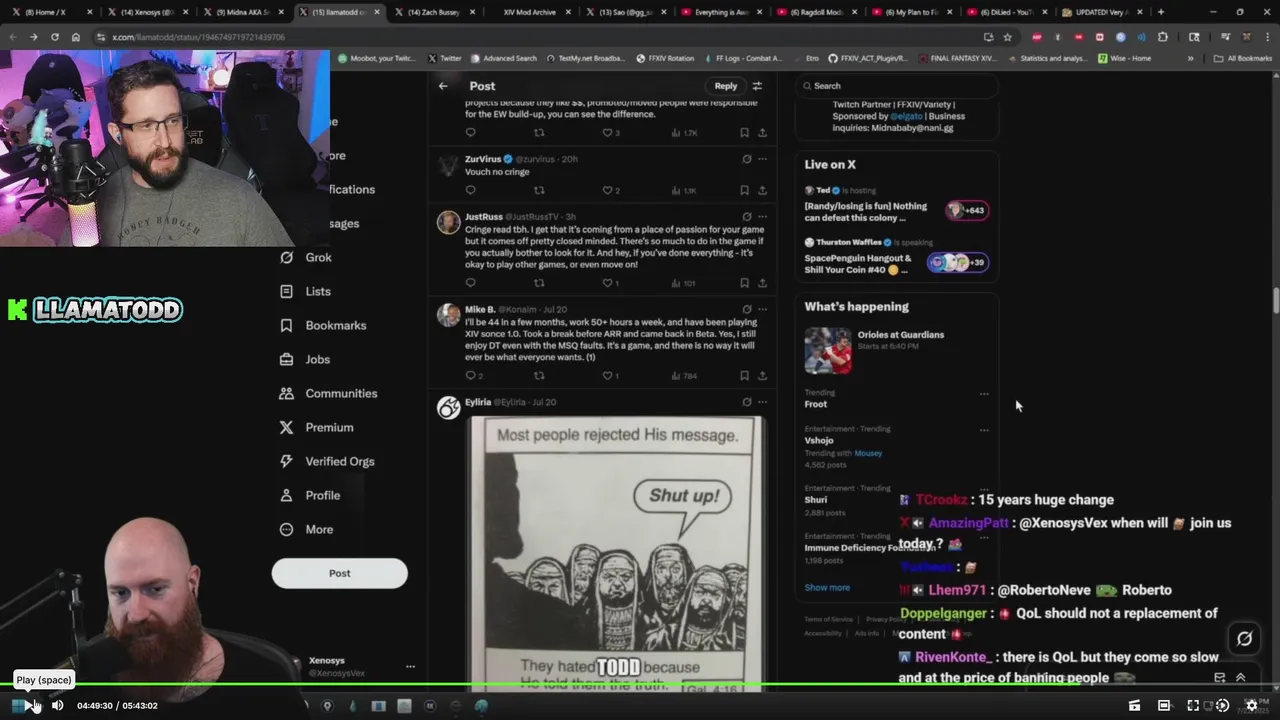
Task: Repost the ZurVirus reply
Action: (x=539, y=190)
